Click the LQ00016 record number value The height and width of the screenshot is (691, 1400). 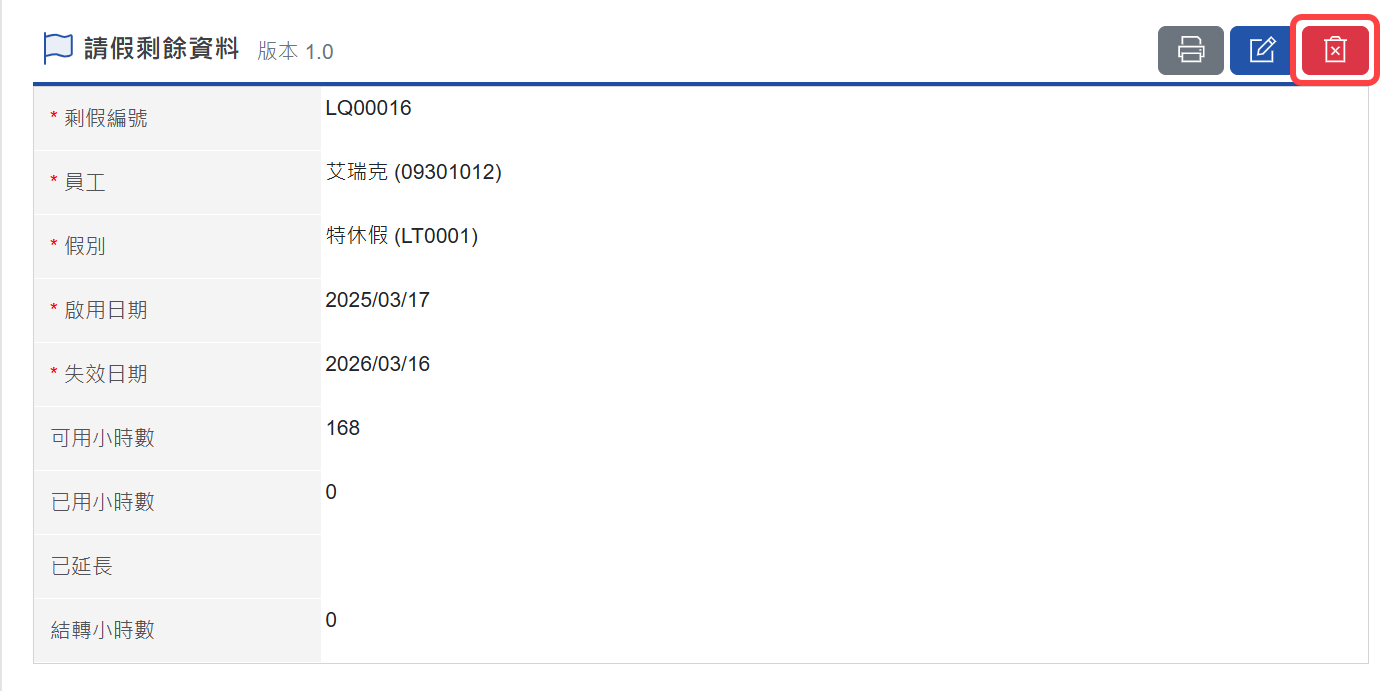click(x=368, y=108)
